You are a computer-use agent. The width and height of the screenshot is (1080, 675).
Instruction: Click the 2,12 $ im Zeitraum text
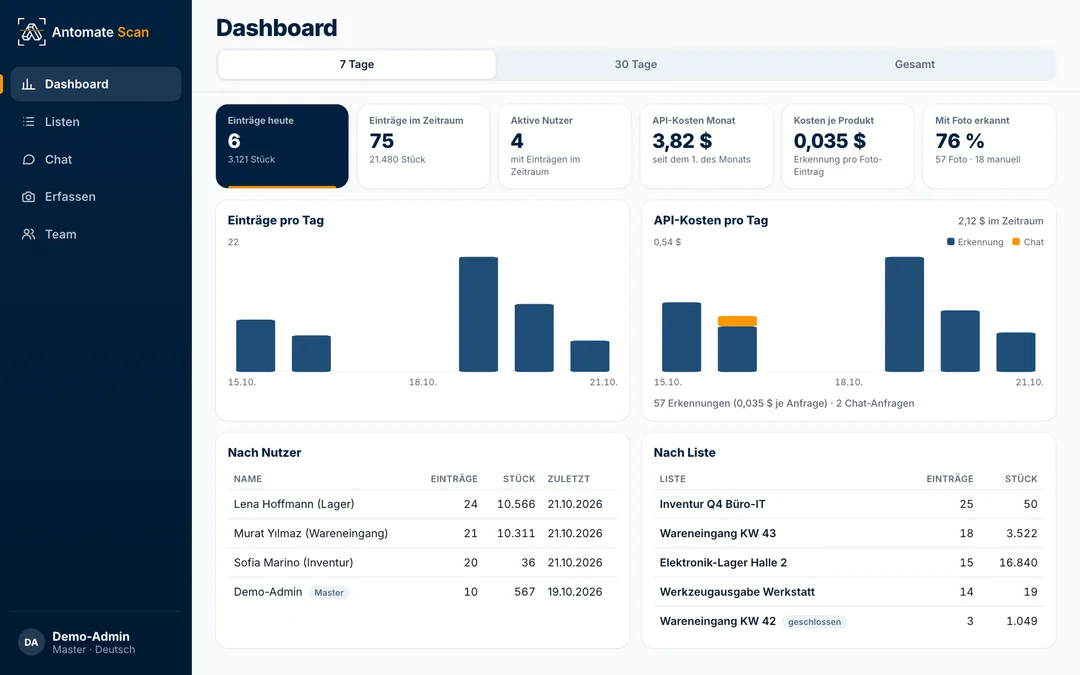pos(1000,221)
